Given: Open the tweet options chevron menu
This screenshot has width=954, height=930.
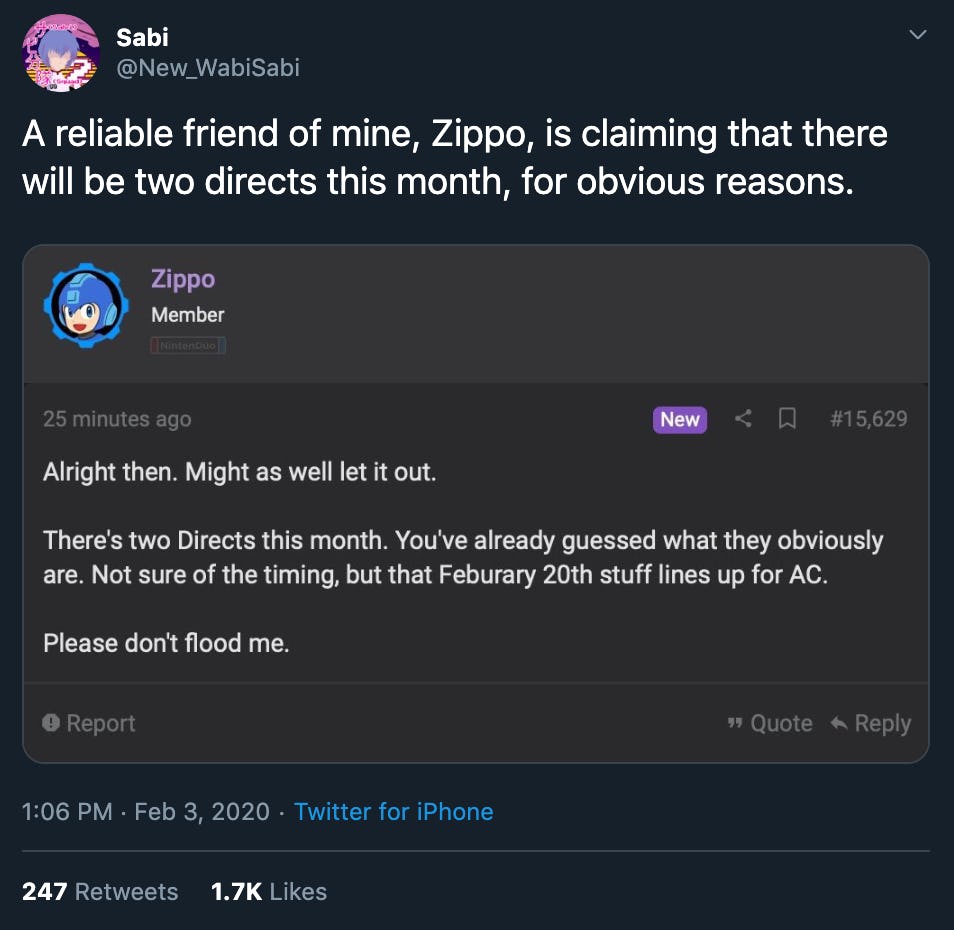Looking at the screenshot, I should point(917,36).
